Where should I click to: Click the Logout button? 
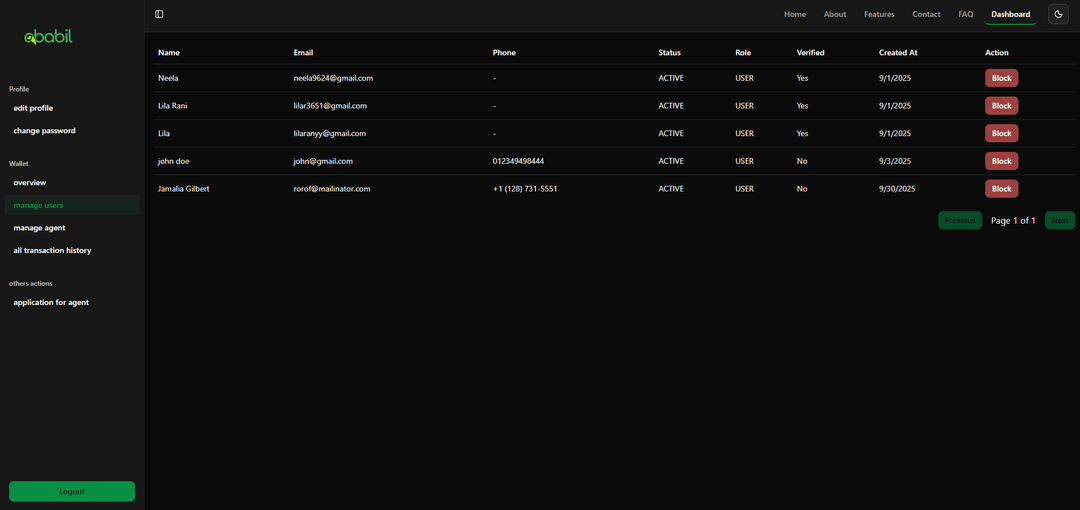click(x=72, y=491)
